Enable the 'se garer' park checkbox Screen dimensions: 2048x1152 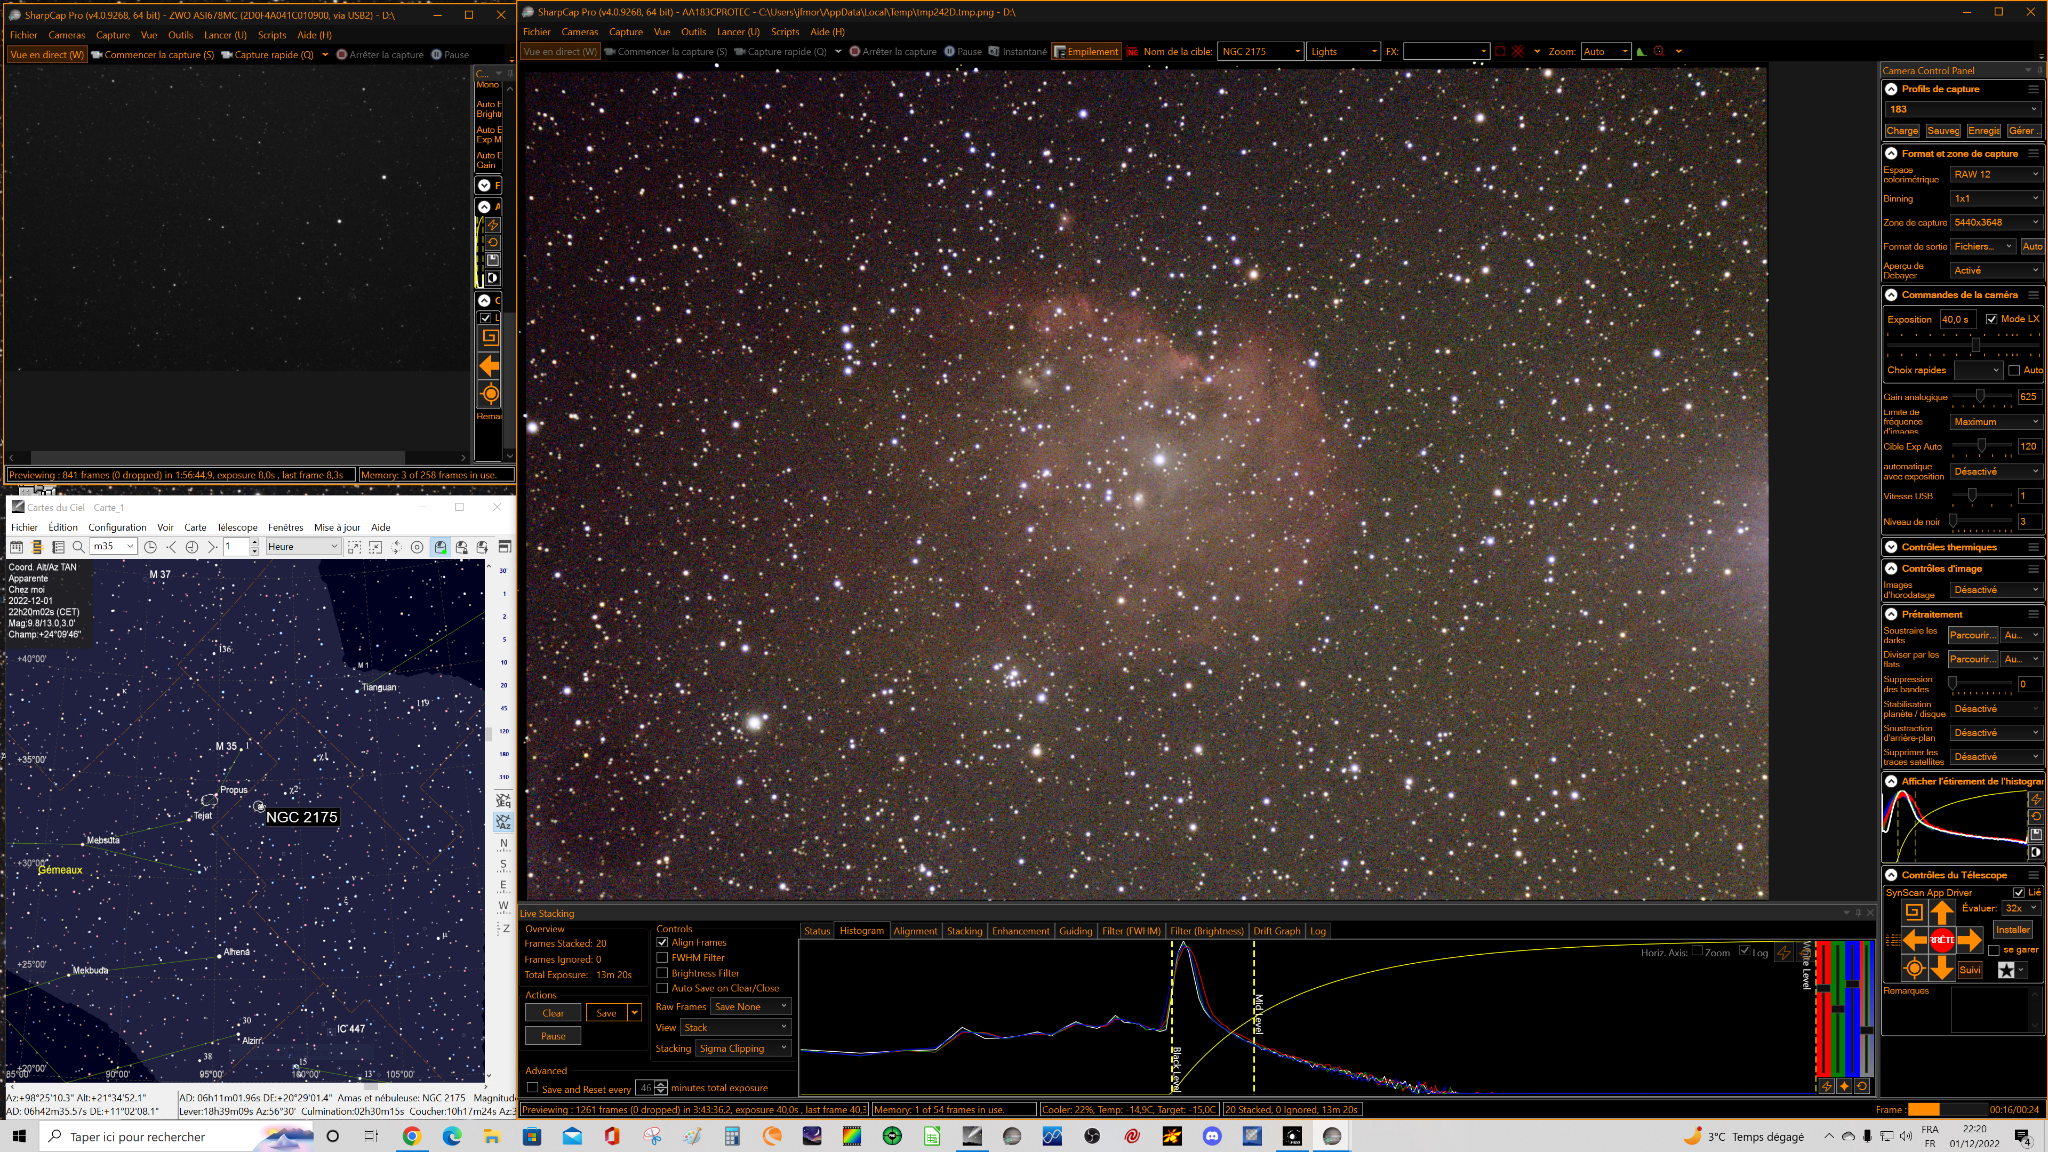1994,950
